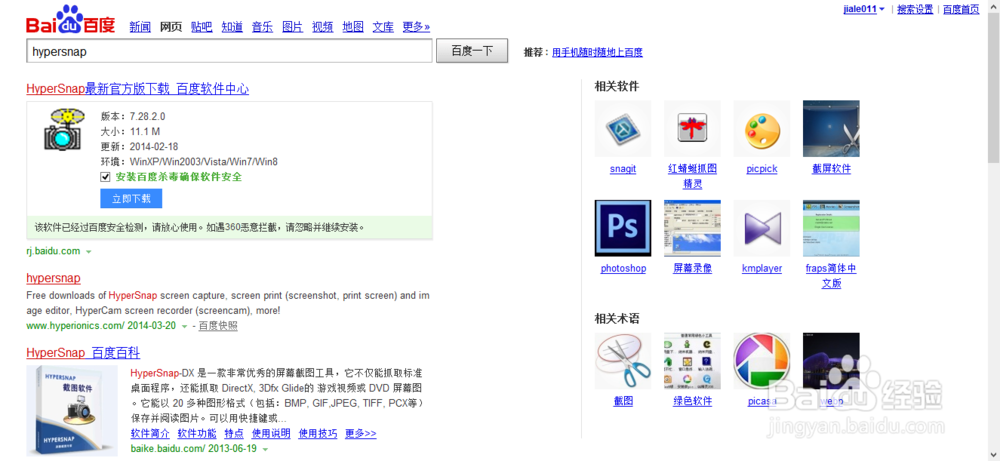The height and width of the screenshot is (461, 1000).
Task: Click the snagit text link
Action: [x=622, y=169]
